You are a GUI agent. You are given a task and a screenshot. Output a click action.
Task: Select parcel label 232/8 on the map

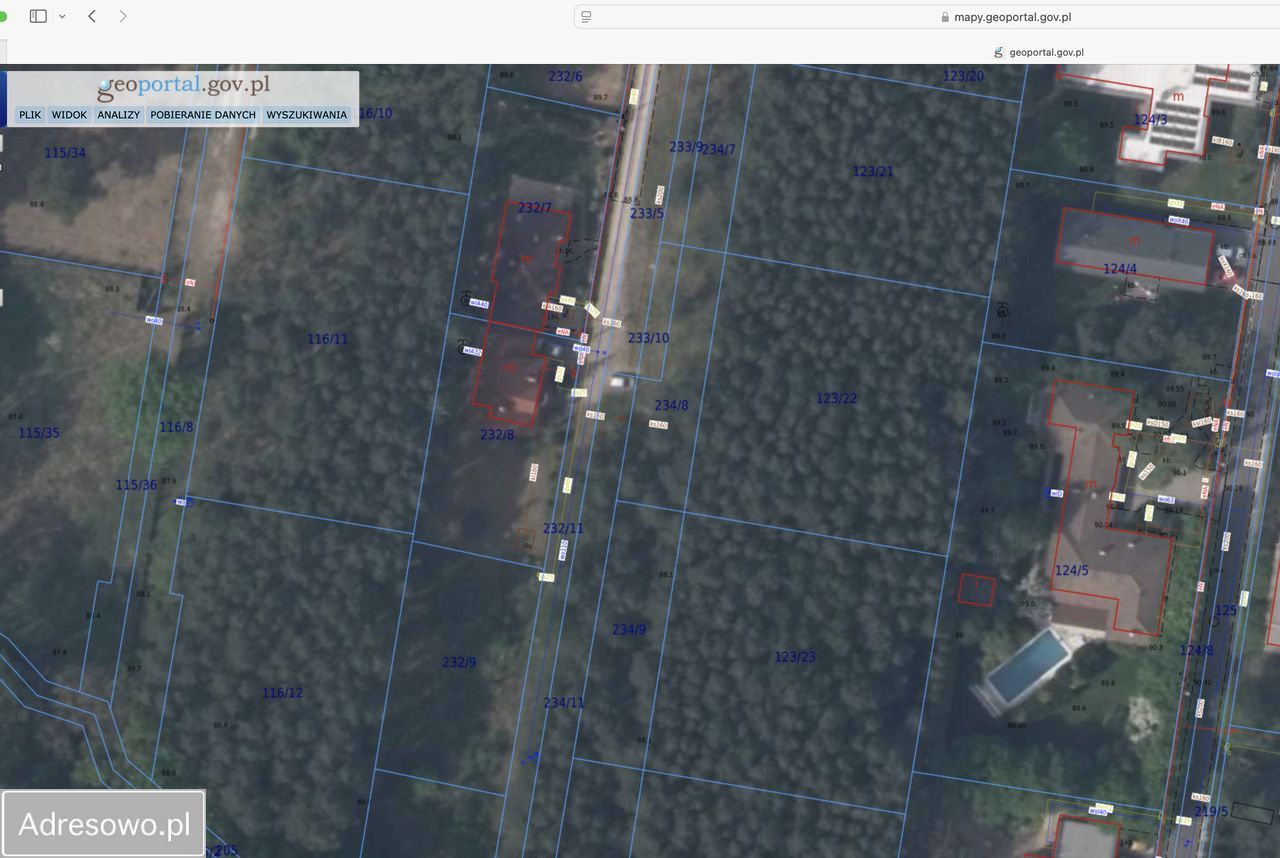497,435
